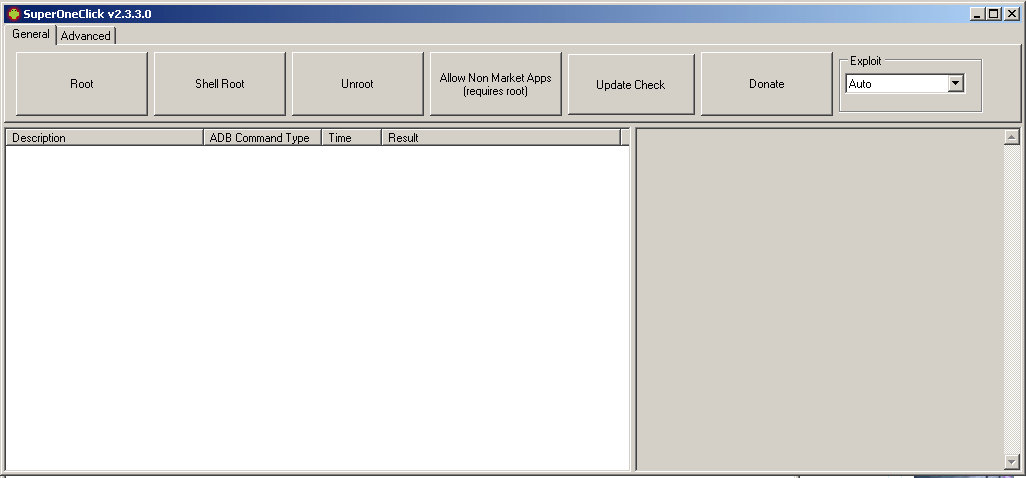Image resolution: width=1026 pixels, height=478 pixels.
Task: Select the General tab
Action: 31,34
